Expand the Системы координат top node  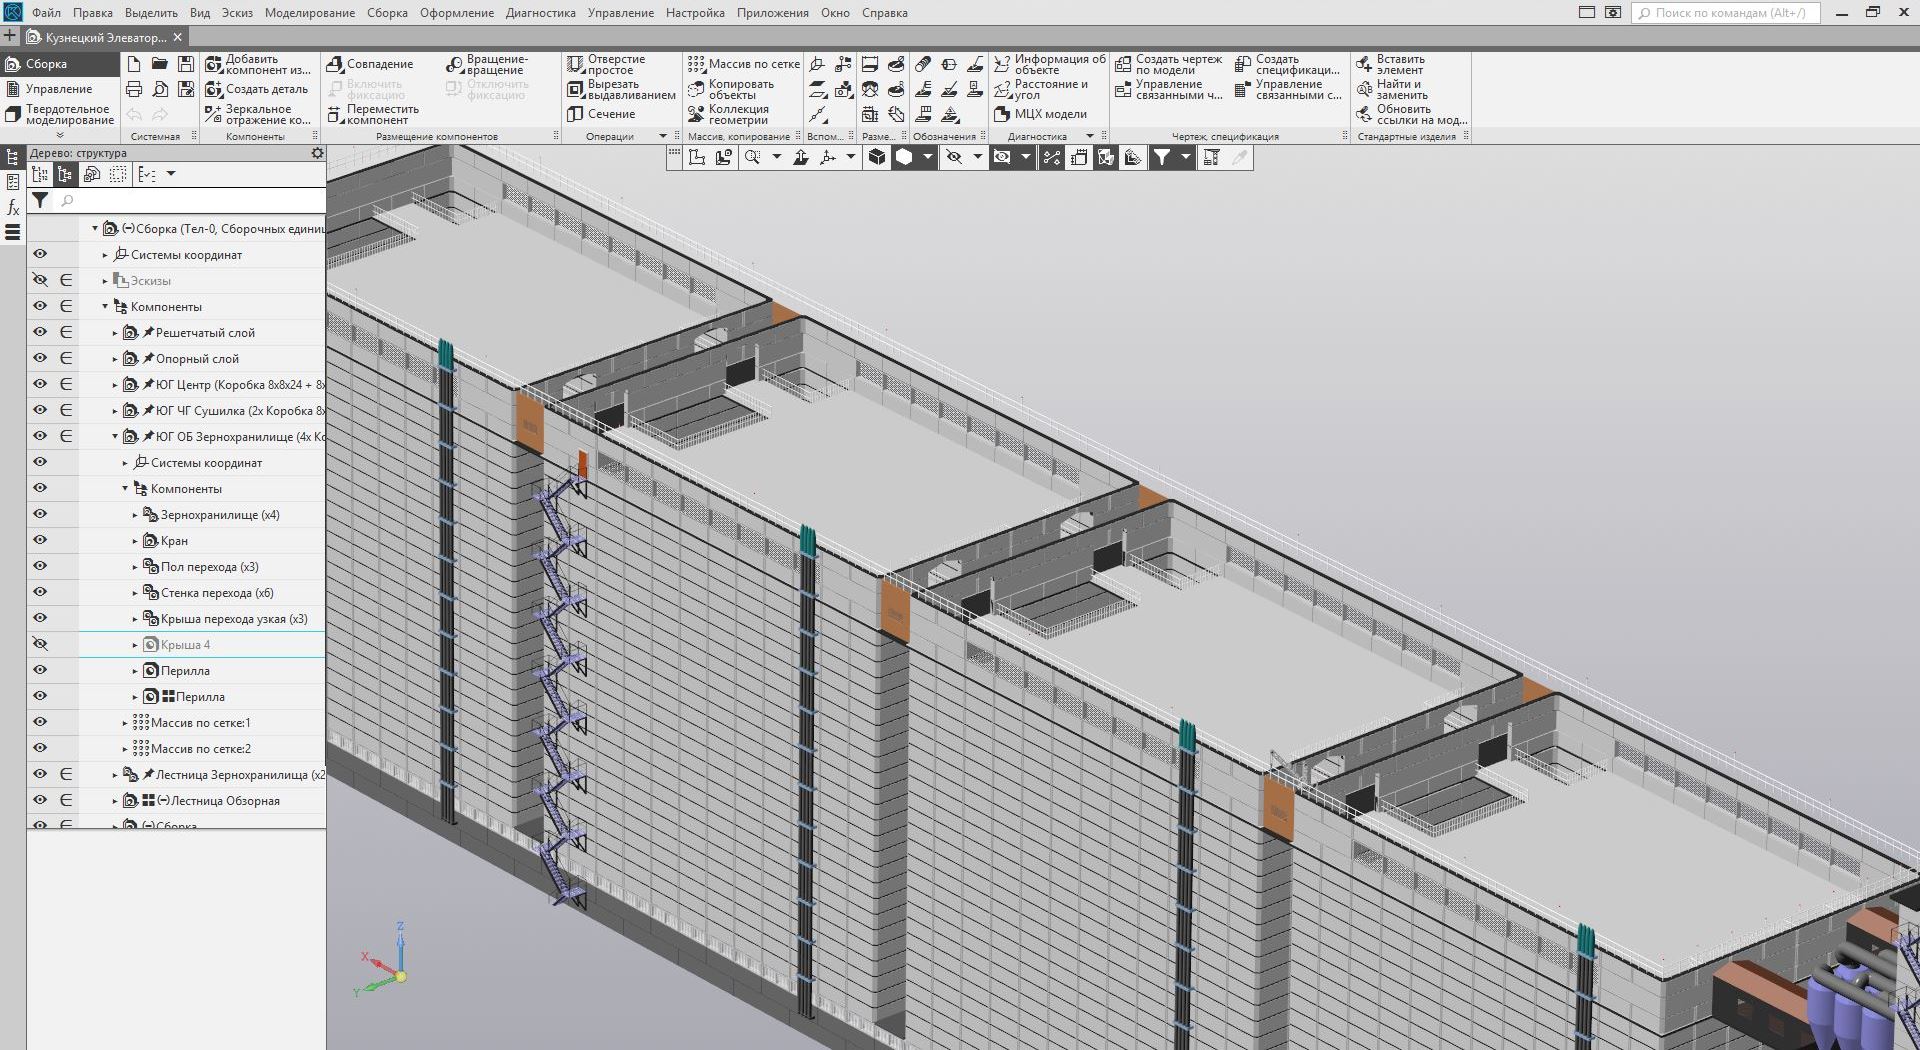point(105,255)
